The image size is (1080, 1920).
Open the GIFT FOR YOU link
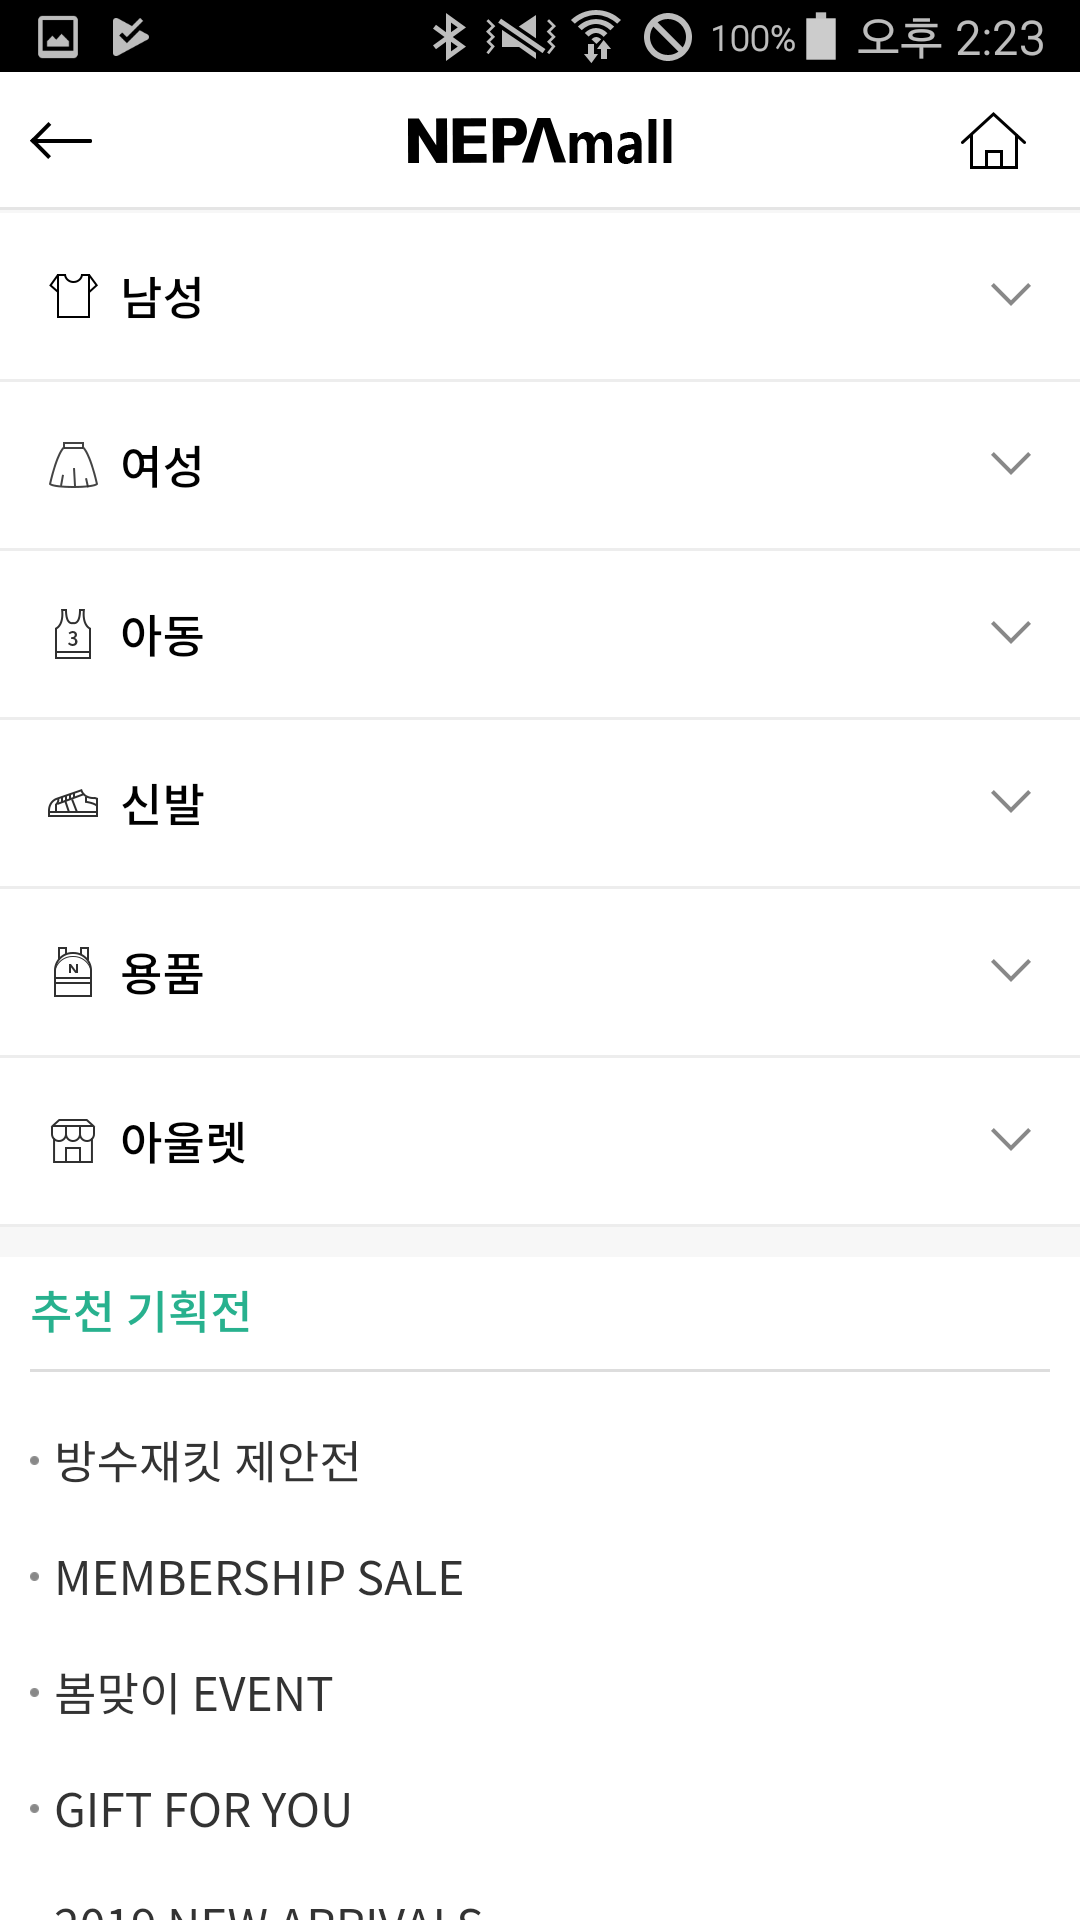203,1811
